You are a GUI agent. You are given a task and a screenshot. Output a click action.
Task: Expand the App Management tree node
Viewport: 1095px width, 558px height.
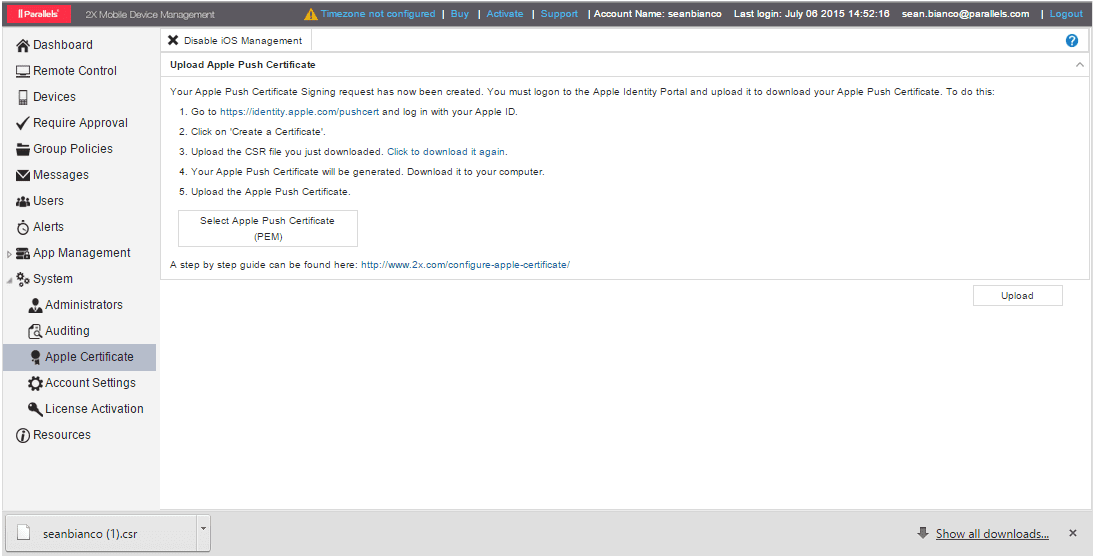pyautogui.click(x=9, y=254)
